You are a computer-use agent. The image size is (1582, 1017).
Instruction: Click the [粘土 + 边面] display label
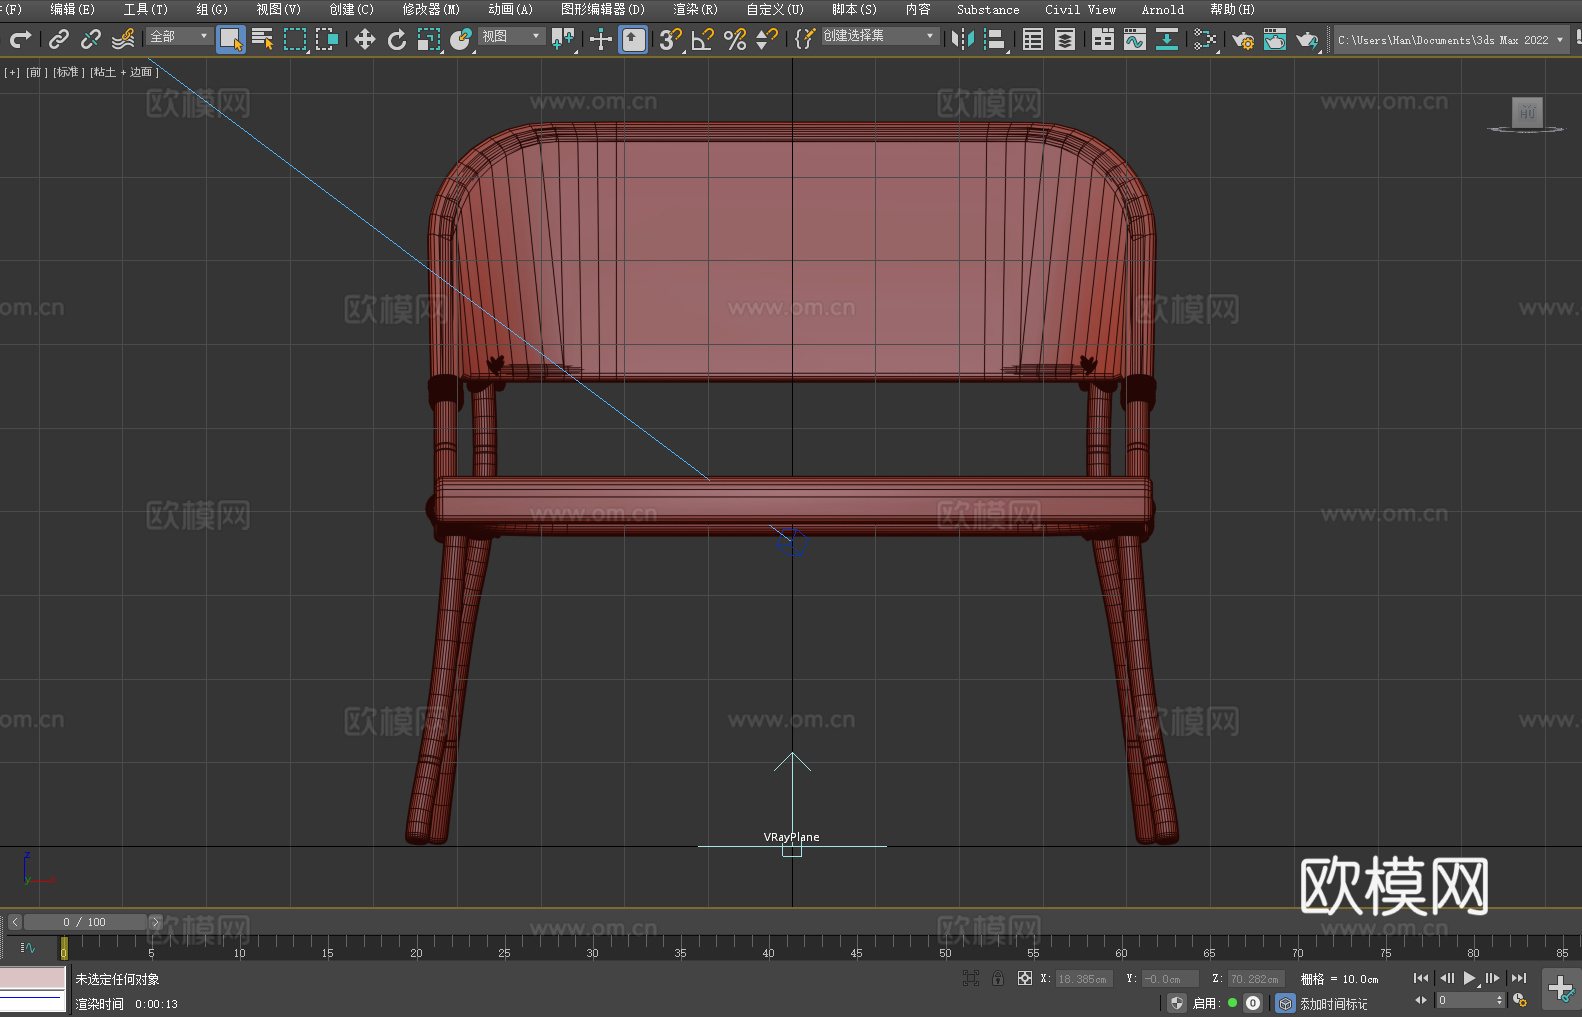(x=124, y=72)
